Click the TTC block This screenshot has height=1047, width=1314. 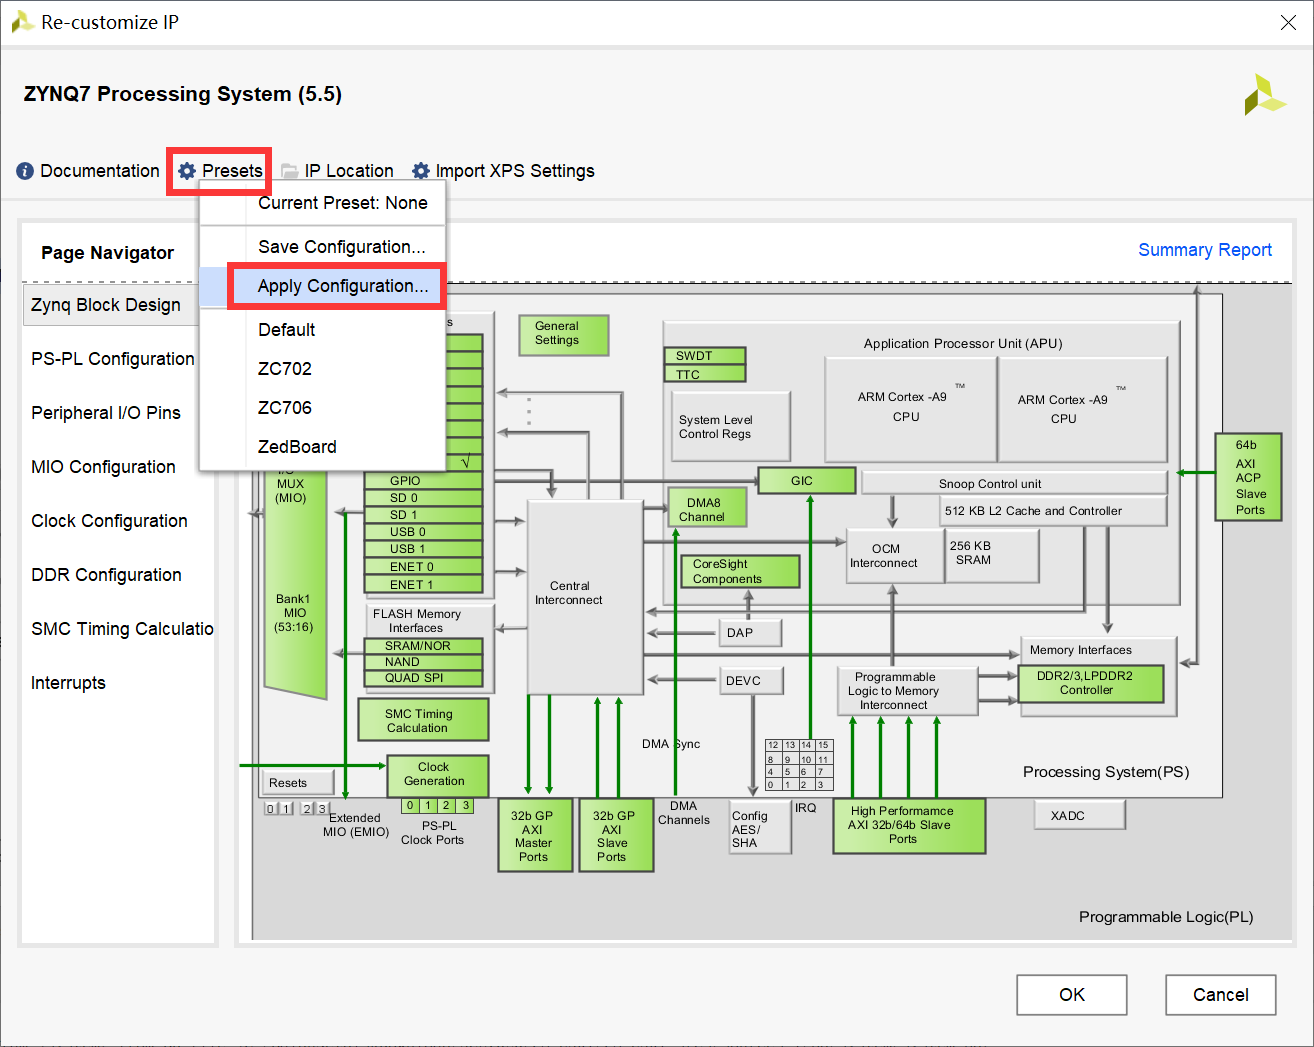click(x=705, y=374)
